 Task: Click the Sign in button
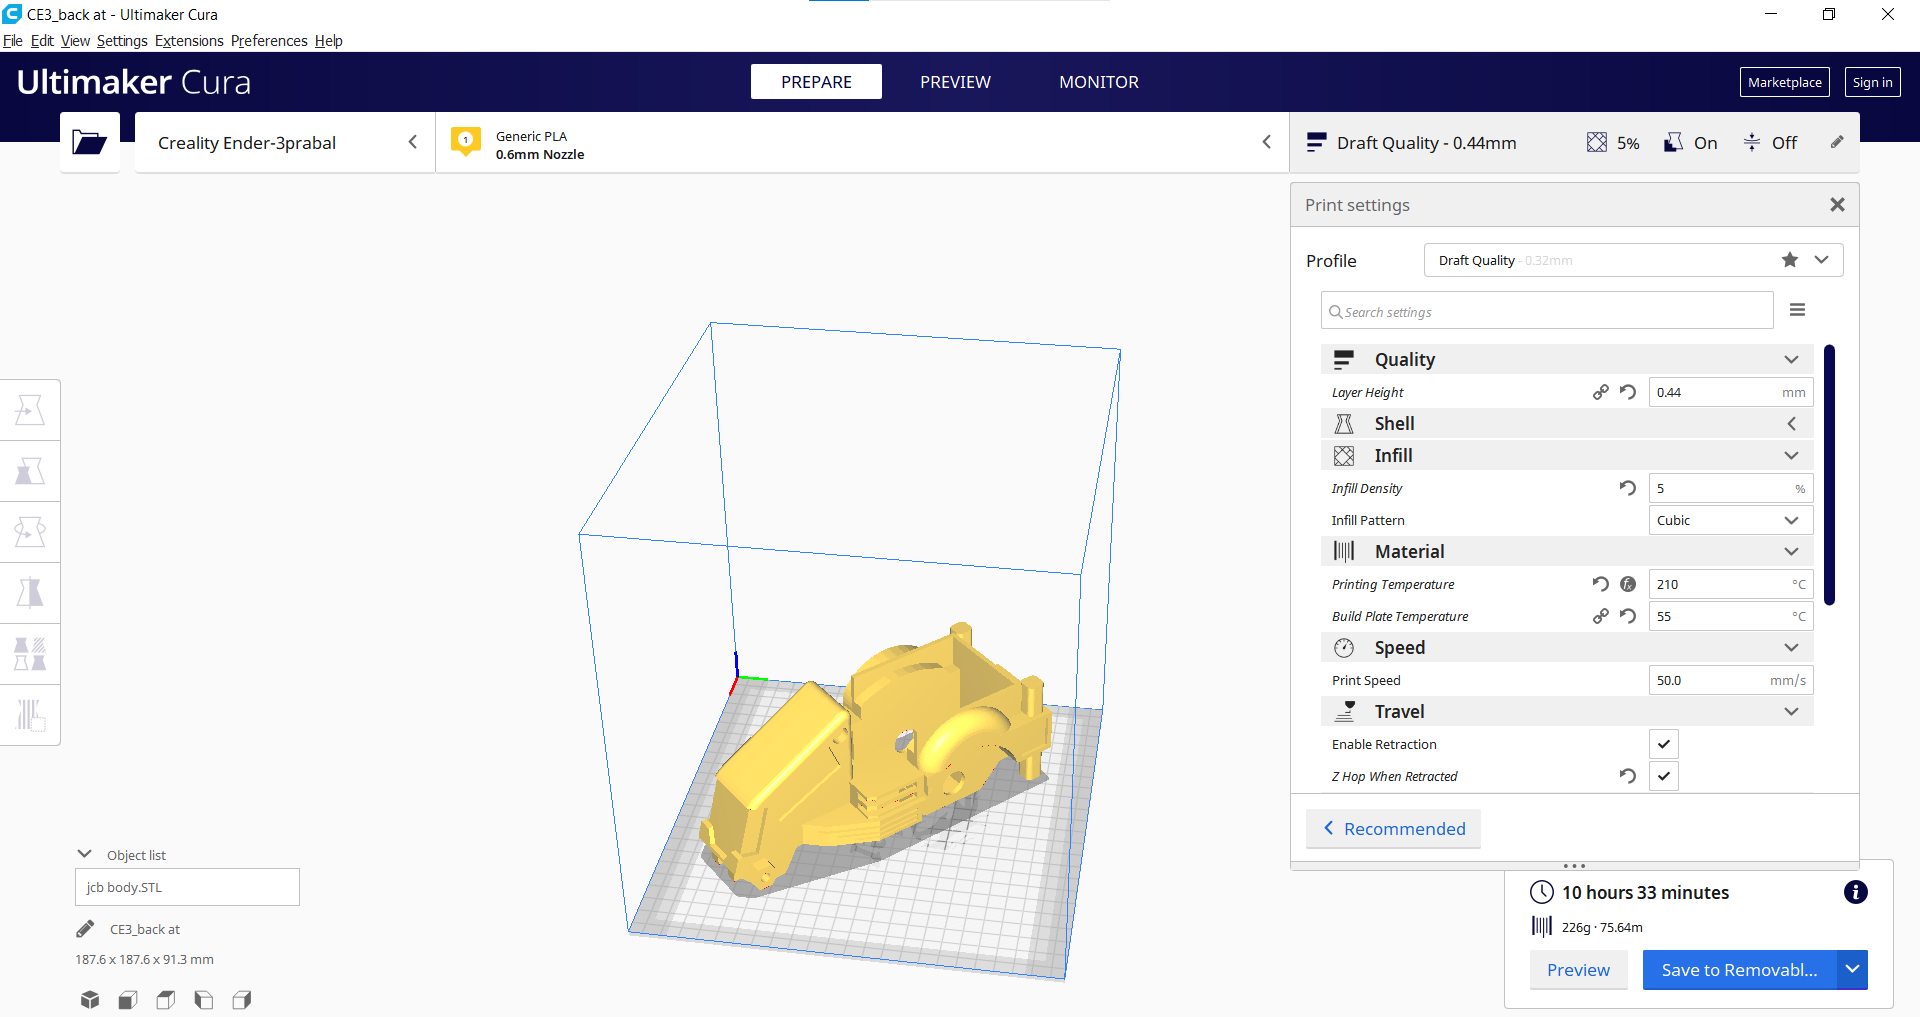tap(1872, 82)
